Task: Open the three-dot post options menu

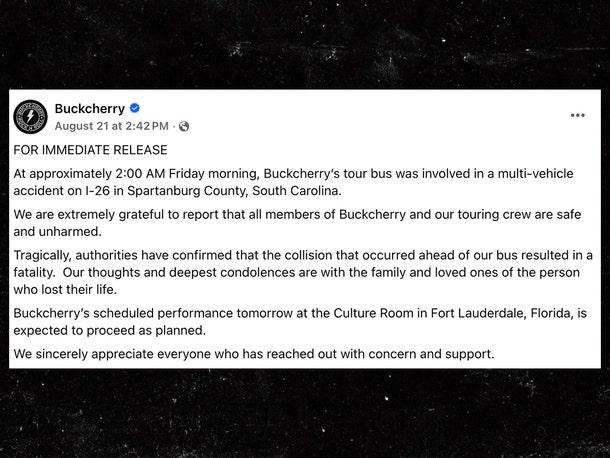Action: point(578,115)
